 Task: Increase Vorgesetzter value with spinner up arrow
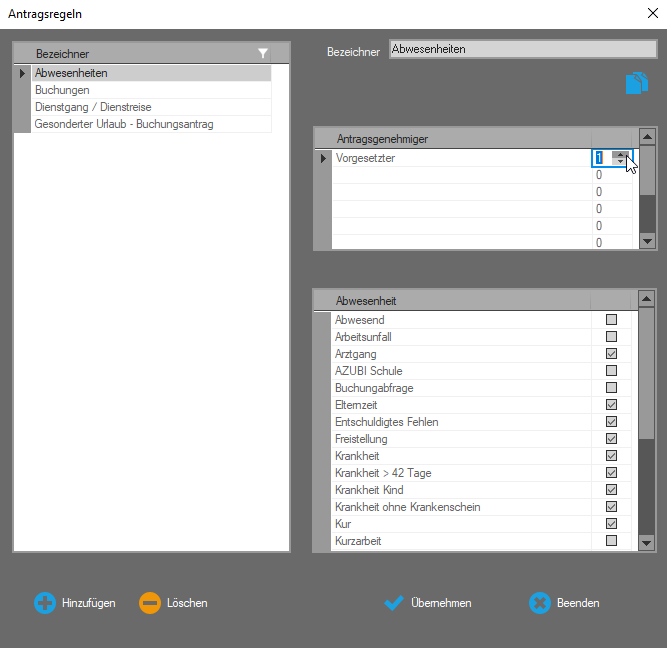click(621, 154)
